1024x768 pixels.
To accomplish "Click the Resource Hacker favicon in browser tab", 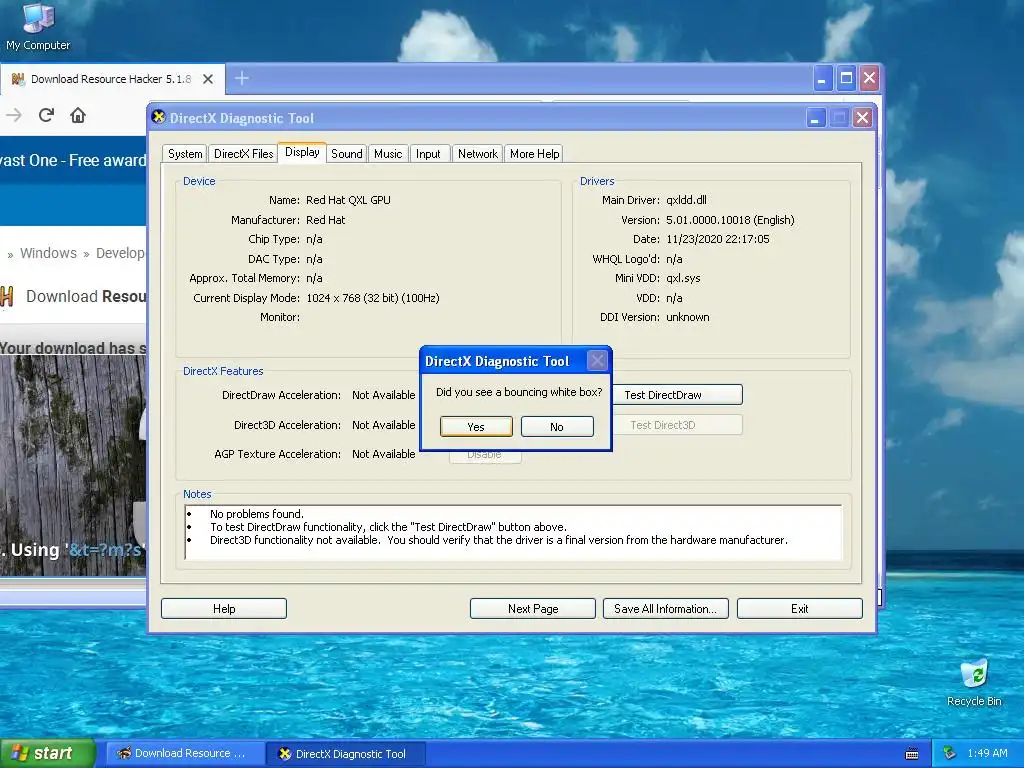I will click(x=18, y=79).
